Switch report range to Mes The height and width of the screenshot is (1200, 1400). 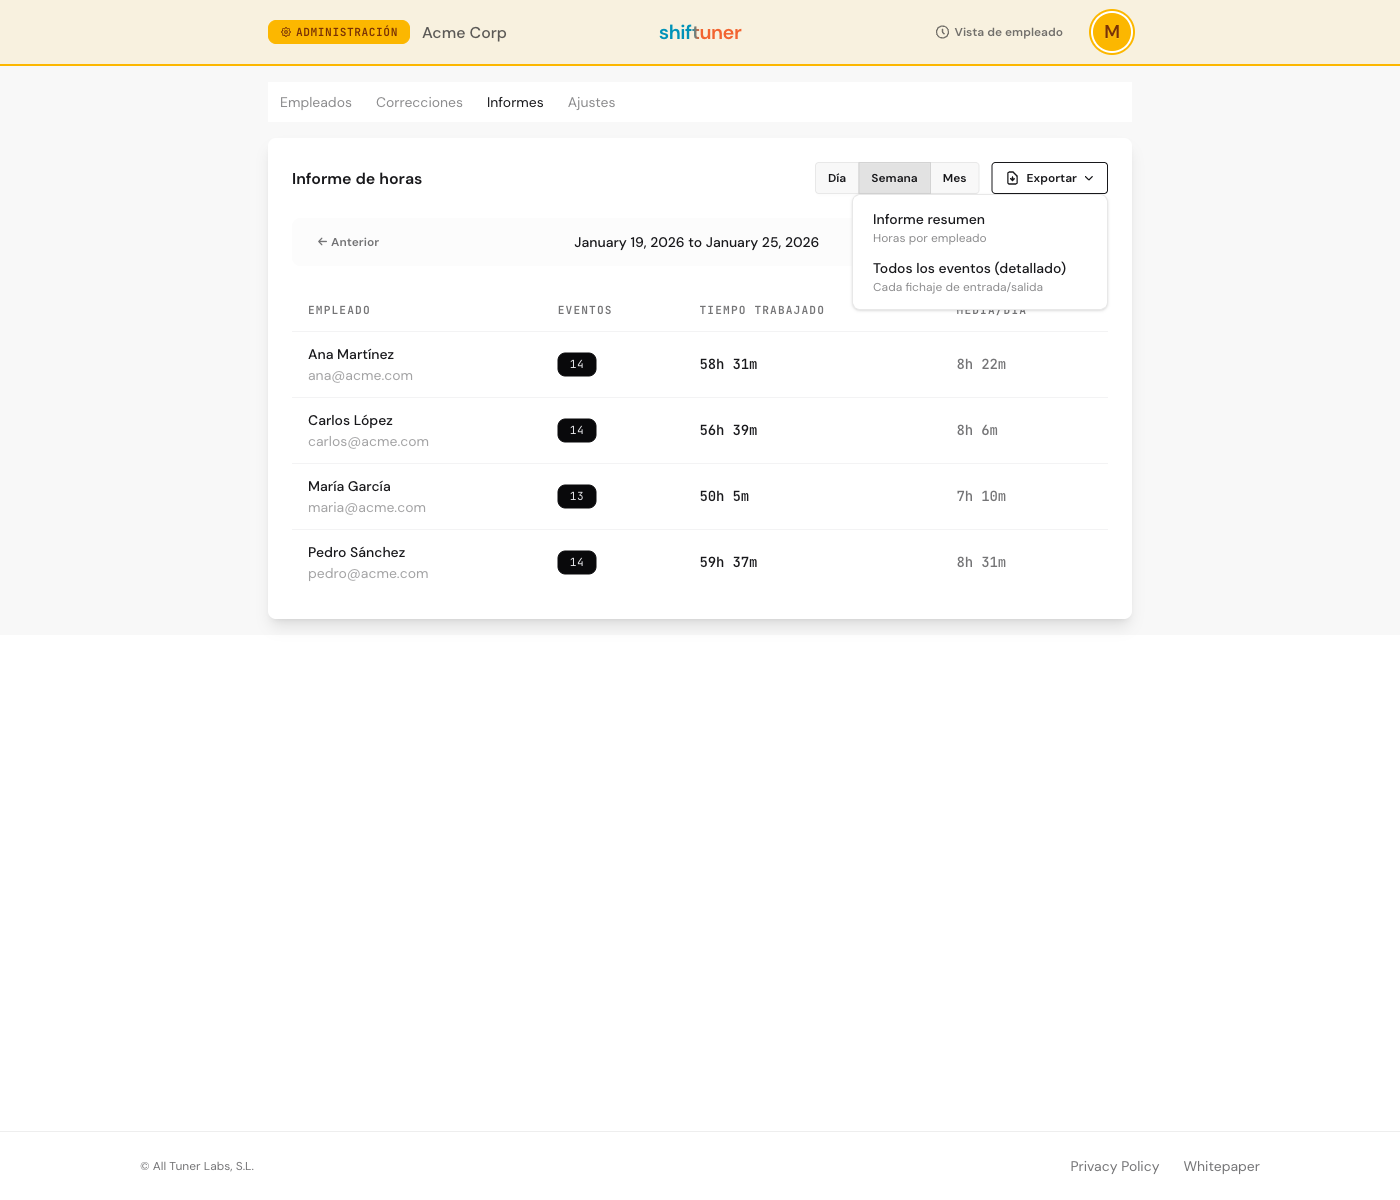pyautogui.click(x=954, y=178)
